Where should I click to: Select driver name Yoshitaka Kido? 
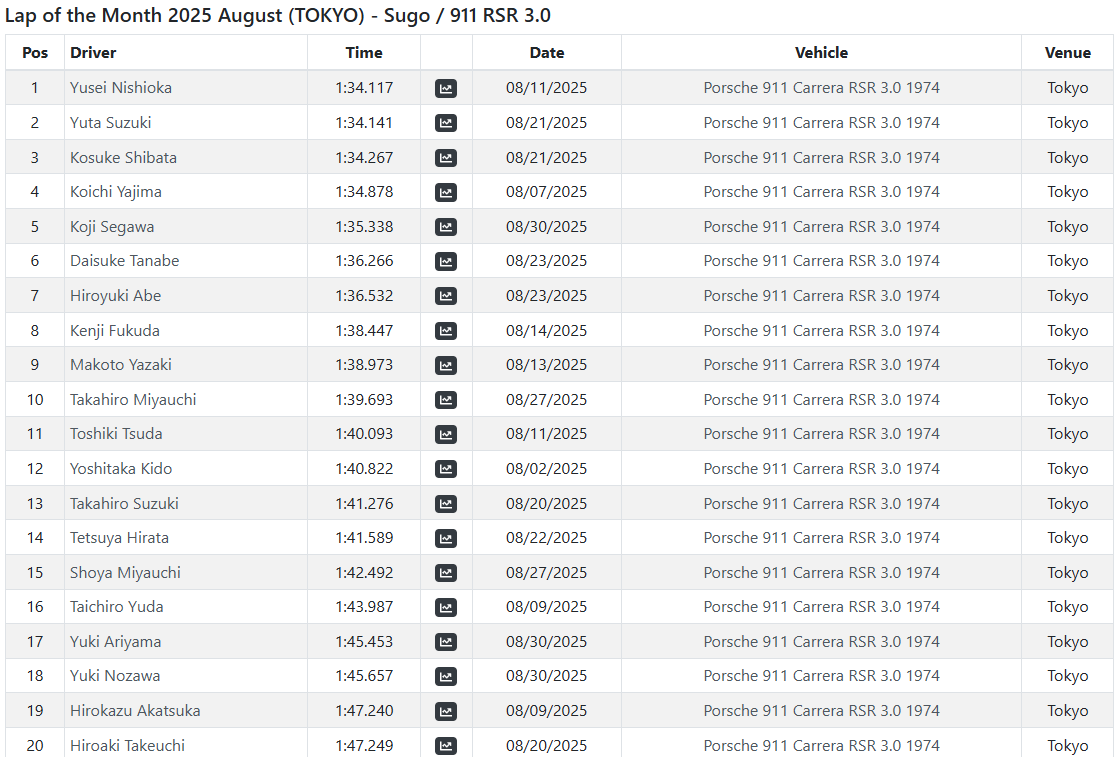tap(121, 469)
